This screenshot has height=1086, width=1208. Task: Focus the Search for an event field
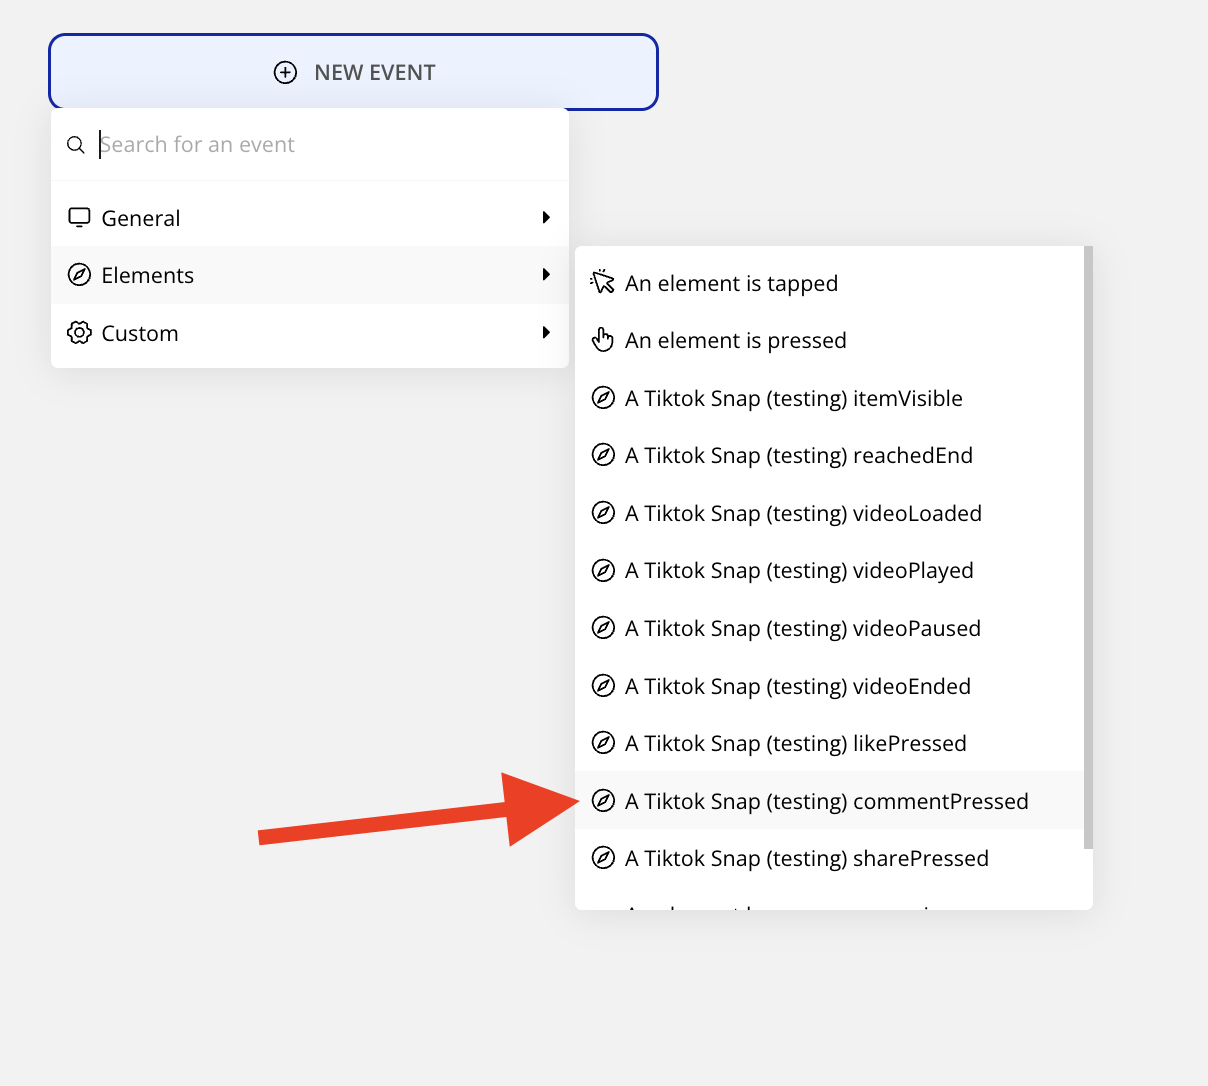(320, 145)
